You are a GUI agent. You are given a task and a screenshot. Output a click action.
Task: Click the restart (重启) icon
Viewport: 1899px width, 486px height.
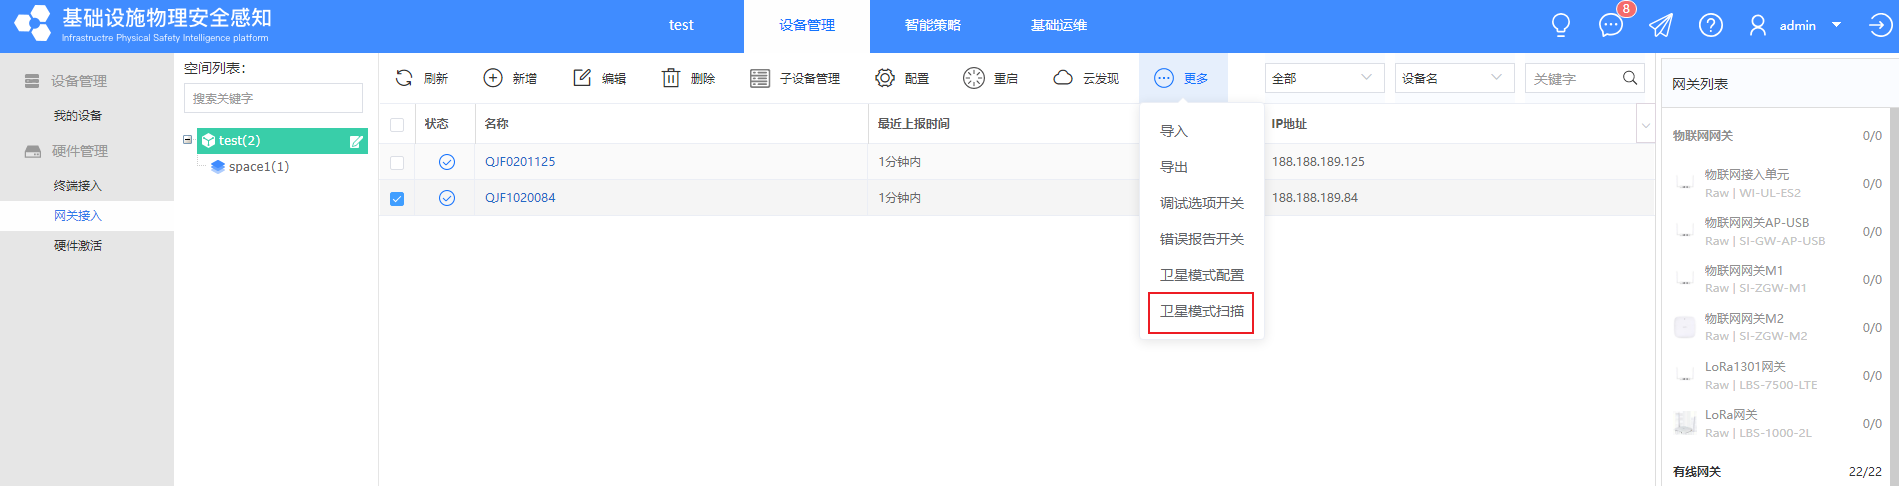click(974, 78)
